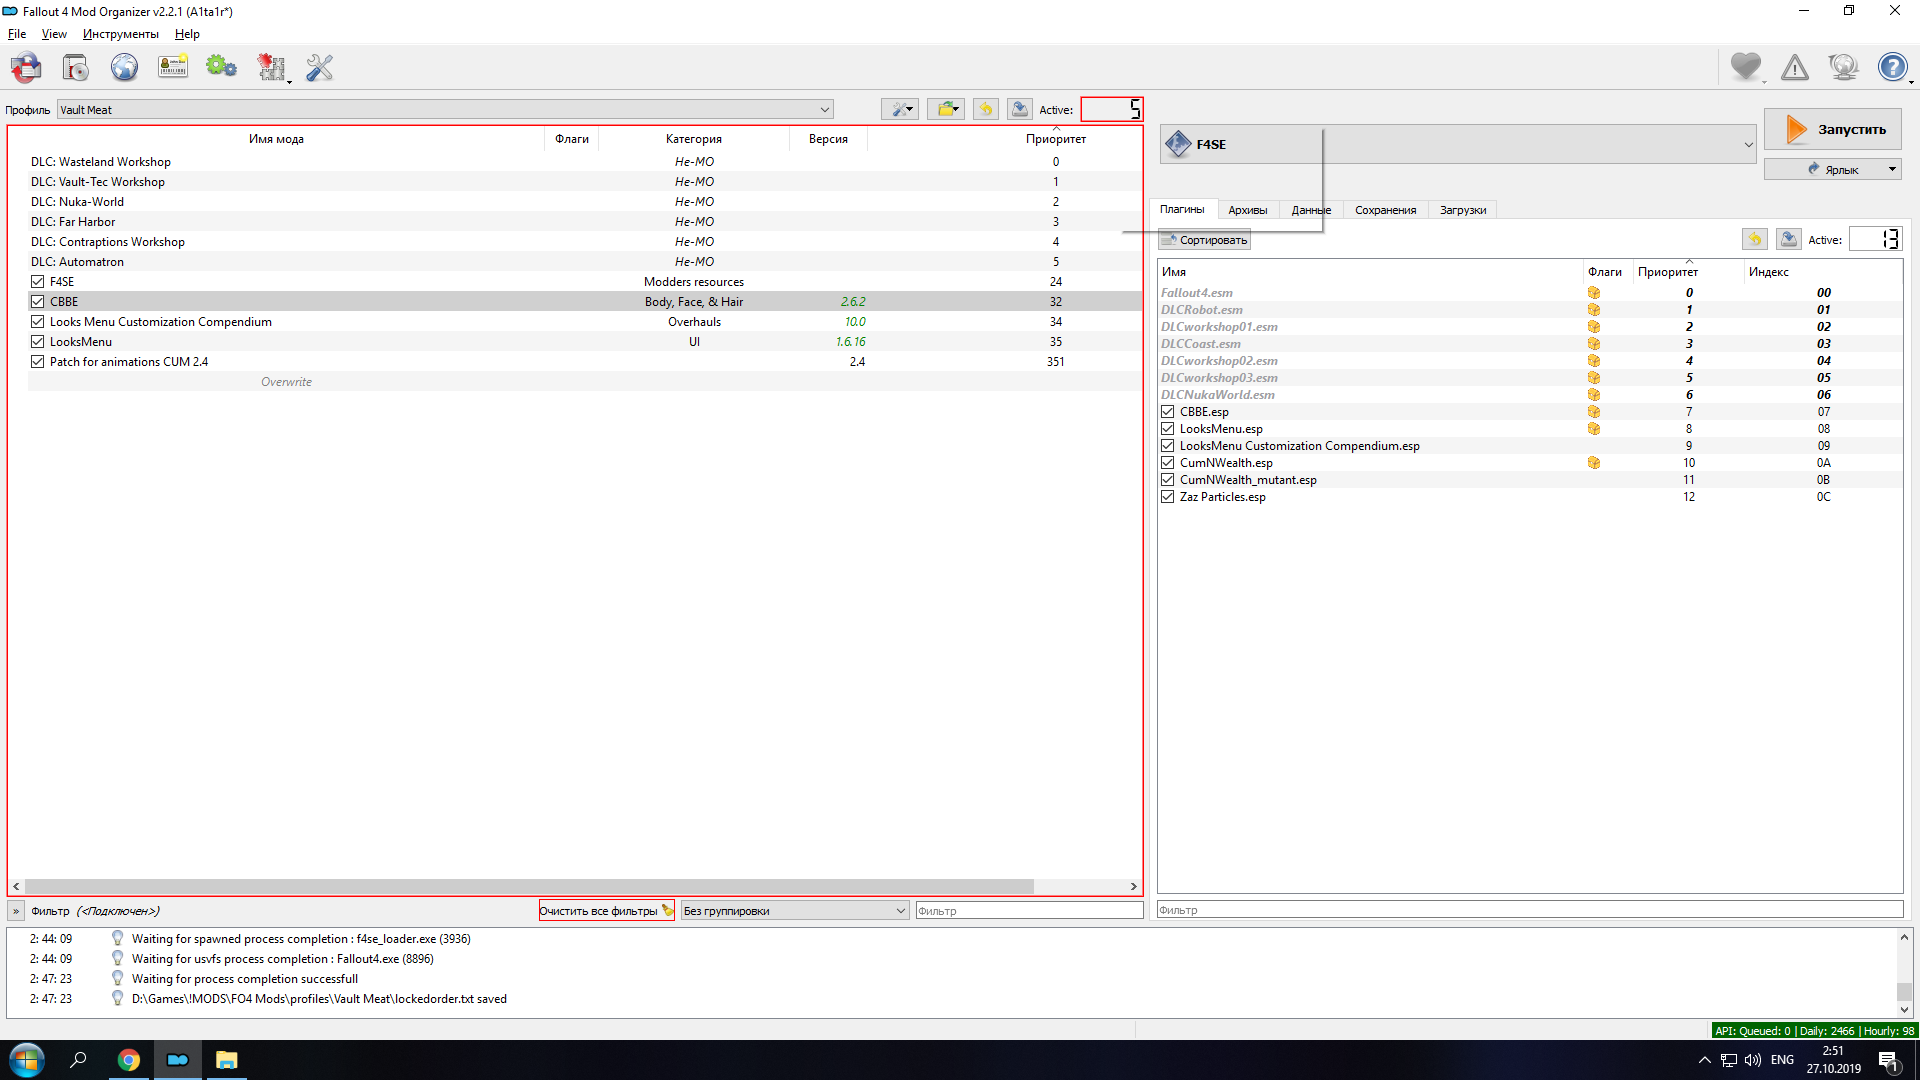Image resolution: width=1920 pixels, height=1080 pixels.
Task: Click the flag icon on the LooksMenu.esp row
Action: point(1594,429)
